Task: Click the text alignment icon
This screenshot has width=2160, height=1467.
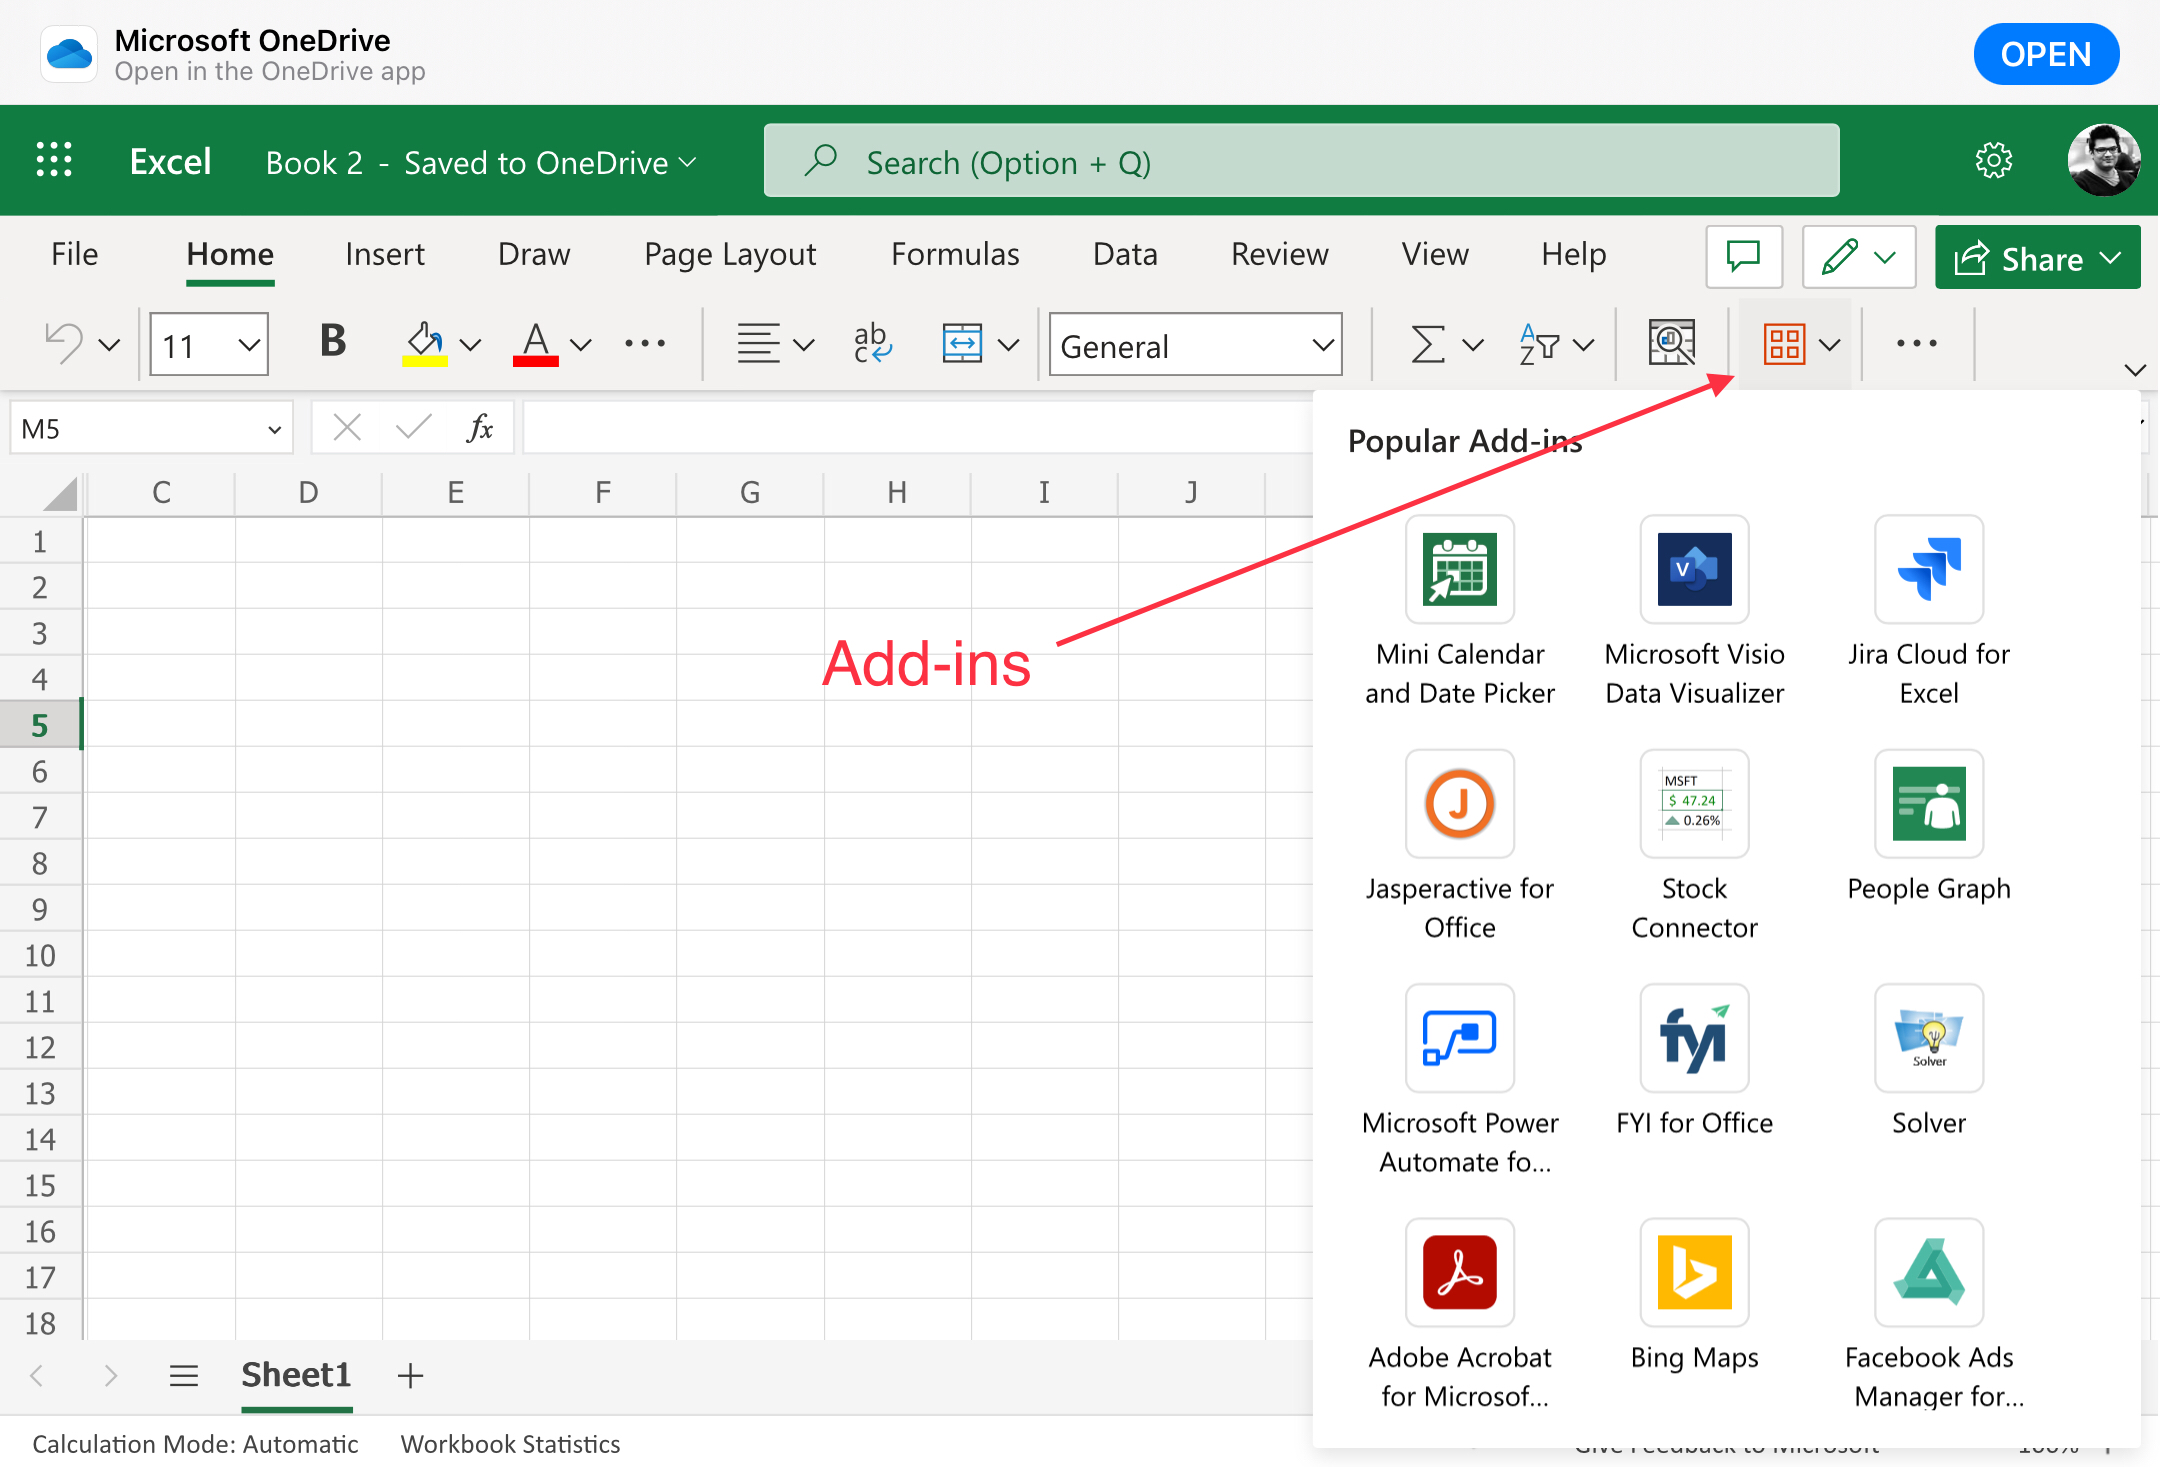Action: click(758, 344)
